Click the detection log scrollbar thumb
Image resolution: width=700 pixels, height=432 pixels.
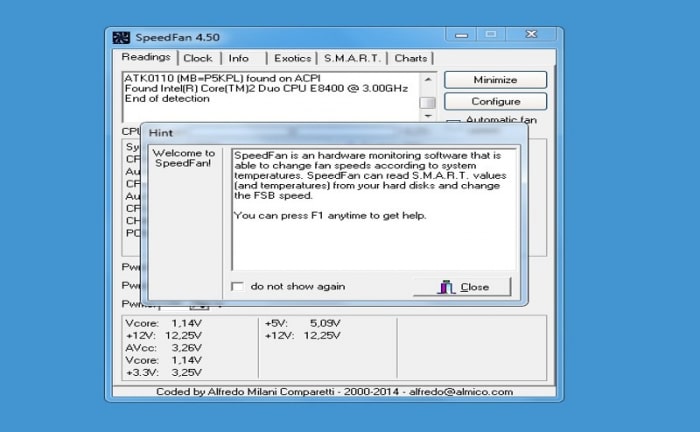point(427,101)
